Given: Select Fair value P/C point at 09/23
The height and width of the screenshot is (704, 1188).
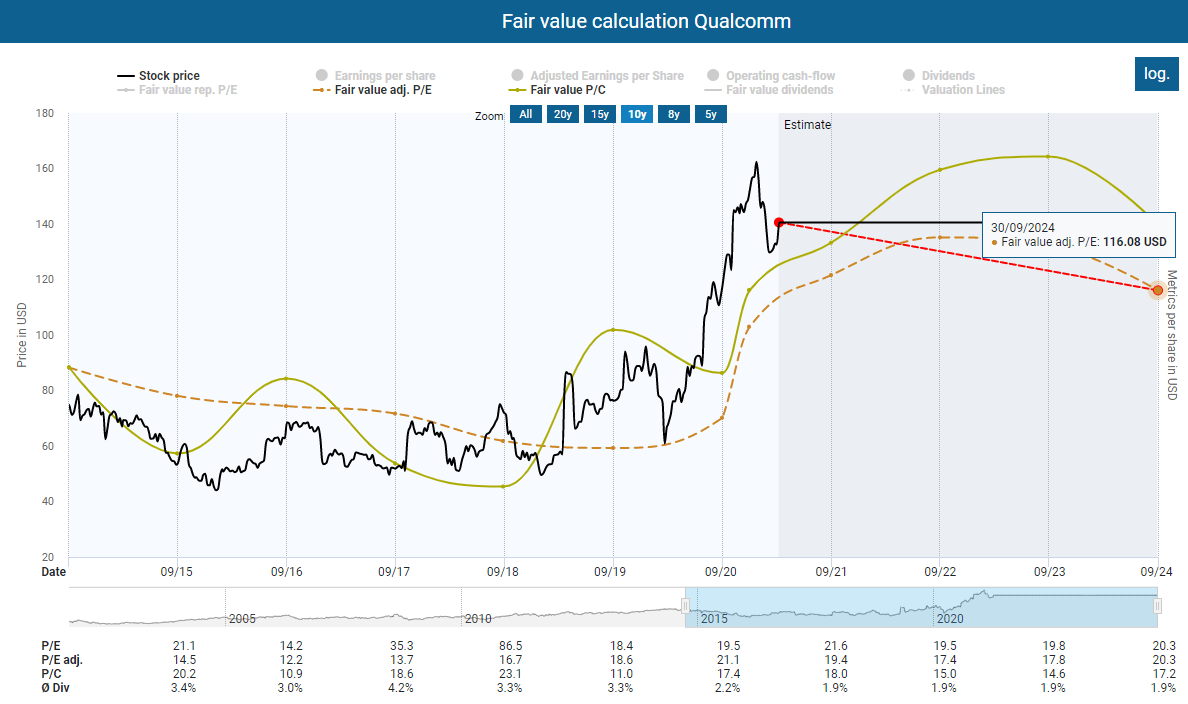Looking at the screenshot, I should click(x=1049, y=157).
